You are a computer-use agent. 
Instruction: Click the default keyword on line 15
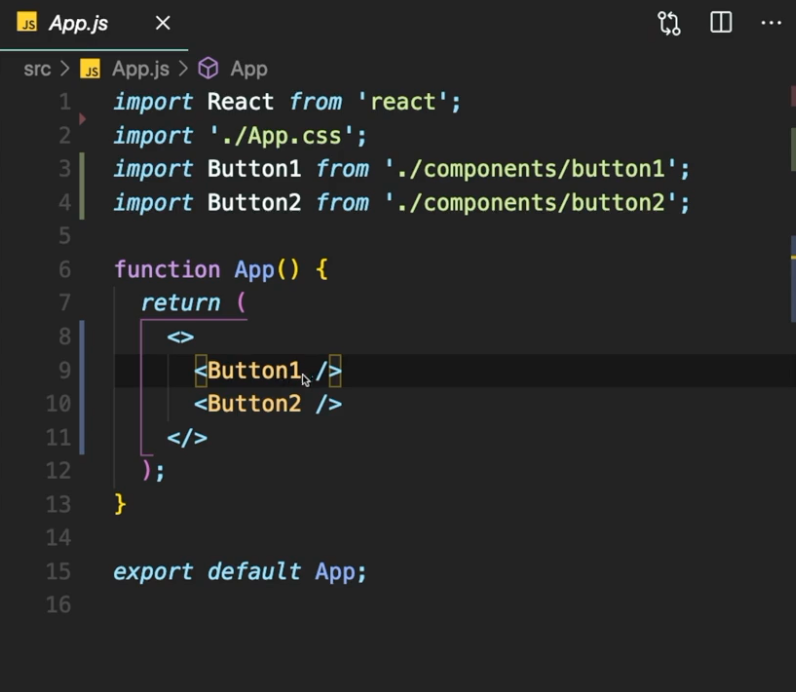coord(254,571)
